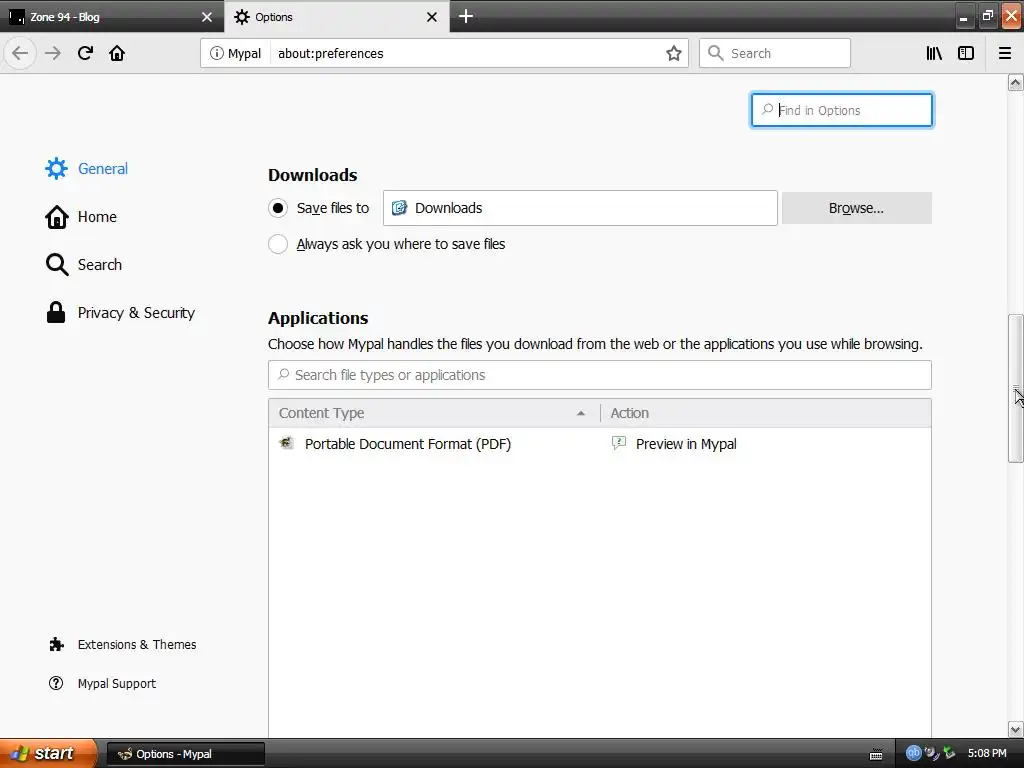1024x768 pixels.
Task: Open a new tab with plus
Action: [466, 16]
